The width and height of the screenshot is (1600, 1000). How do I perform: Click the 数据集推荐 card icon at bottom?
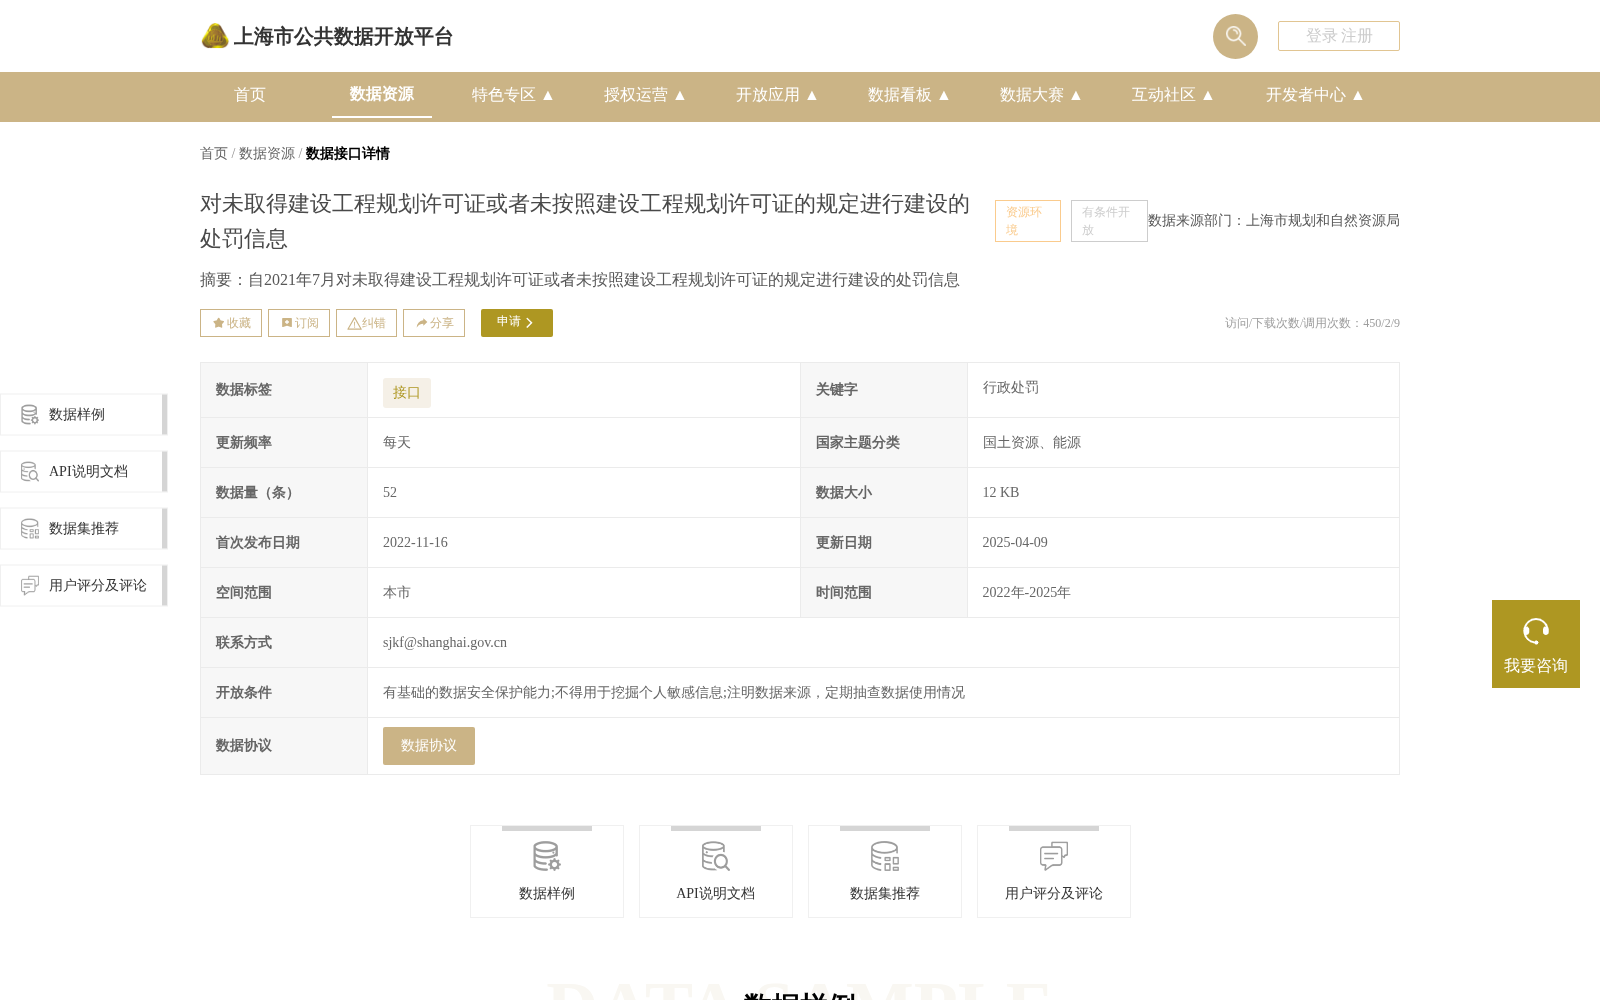(885, 857)
